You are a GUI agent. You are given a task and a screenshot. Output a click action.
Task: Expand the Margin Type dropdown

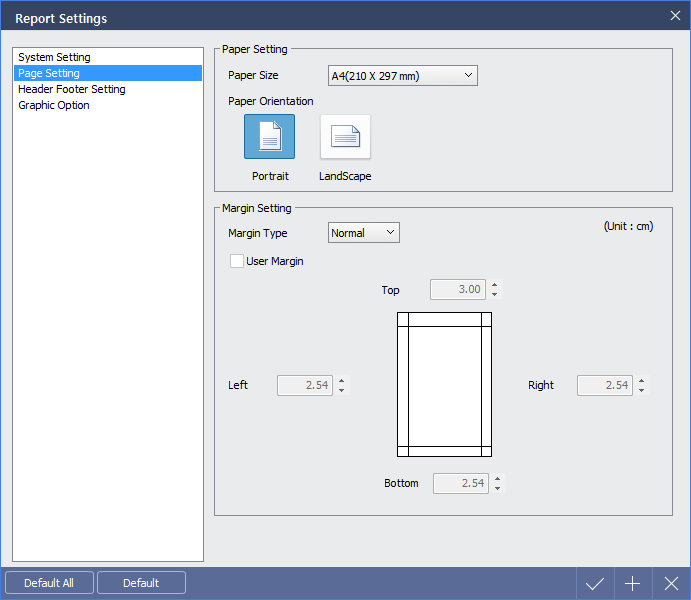click(364, 233)
